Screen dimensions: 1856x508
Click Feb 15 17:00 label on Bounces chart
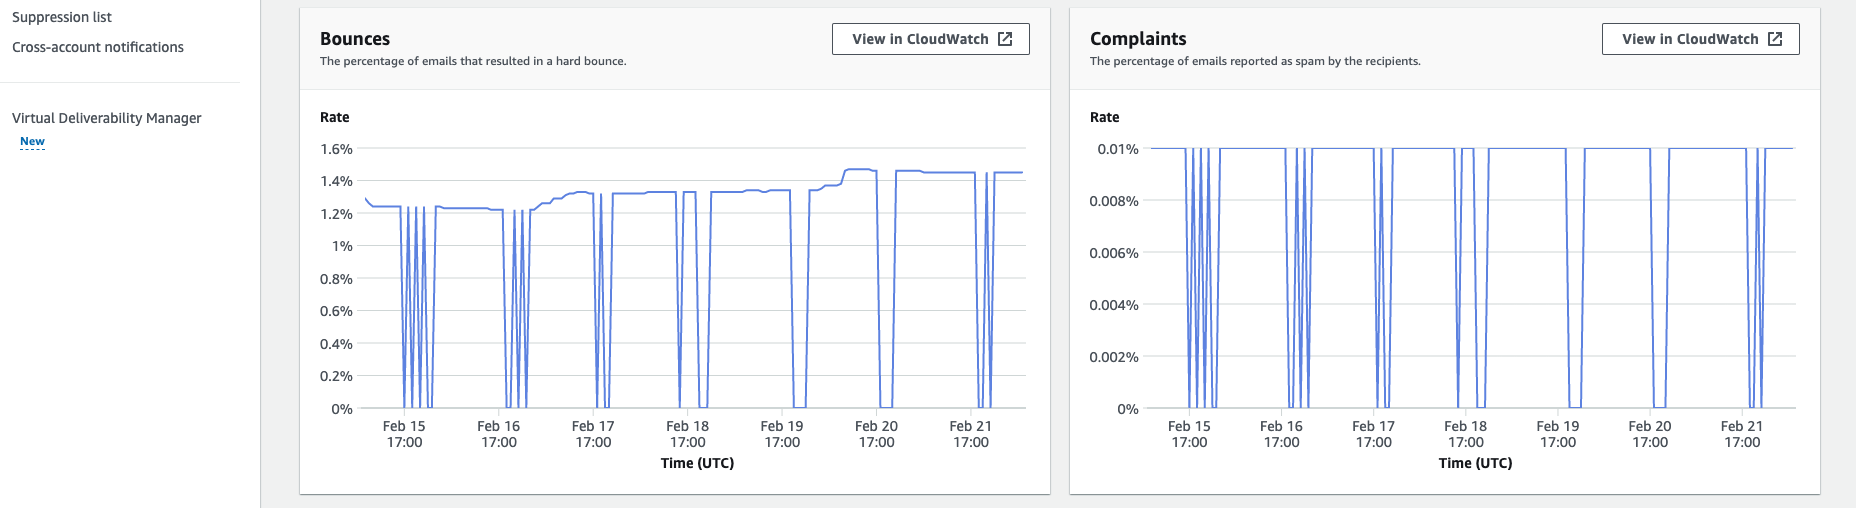coord(404,434)
